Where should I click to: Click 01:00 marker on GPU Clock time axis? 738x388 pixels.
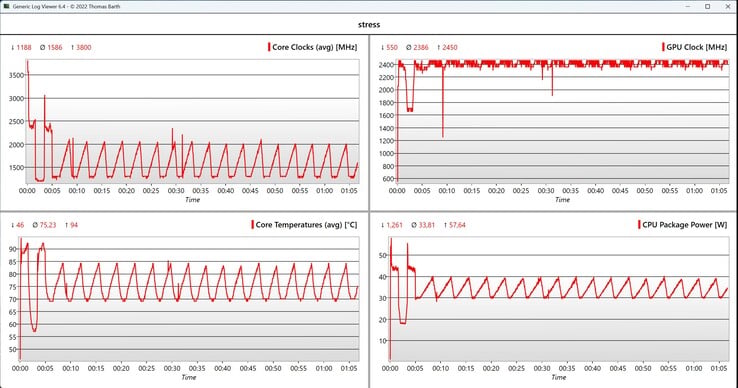point(694,191)
